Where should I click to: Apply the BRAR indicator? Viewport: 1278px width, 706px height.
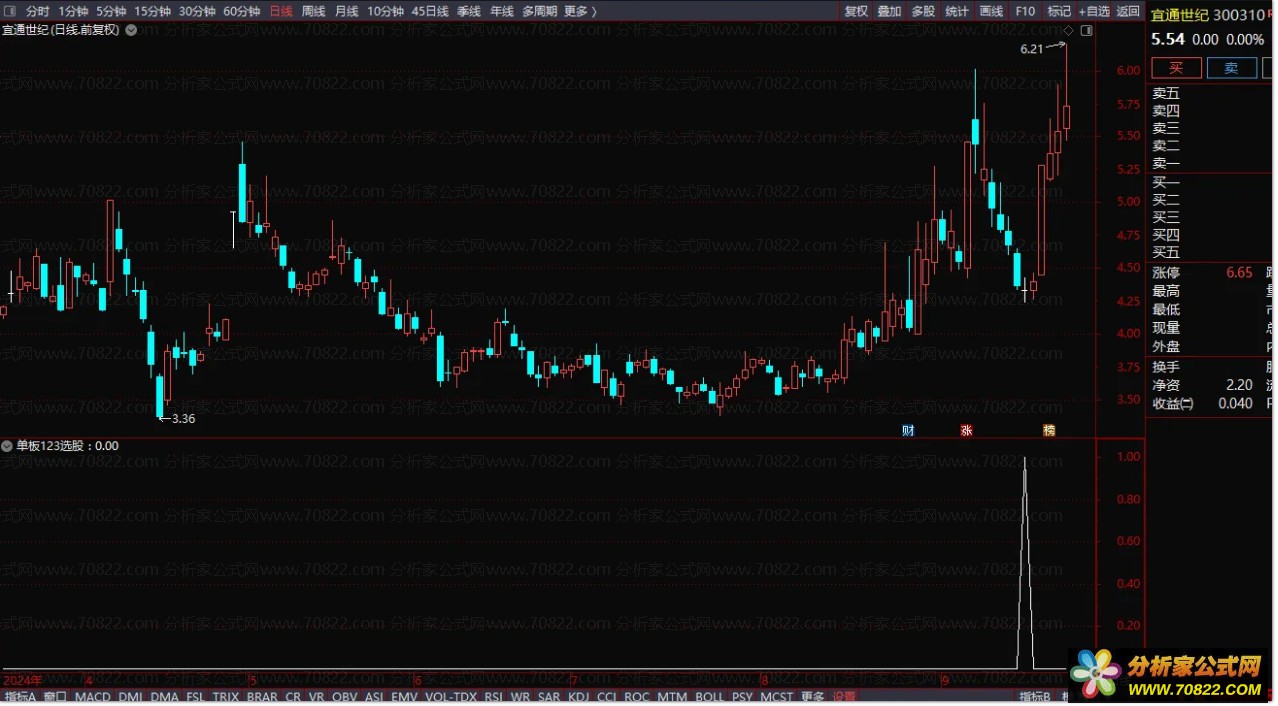pos(262,697)
